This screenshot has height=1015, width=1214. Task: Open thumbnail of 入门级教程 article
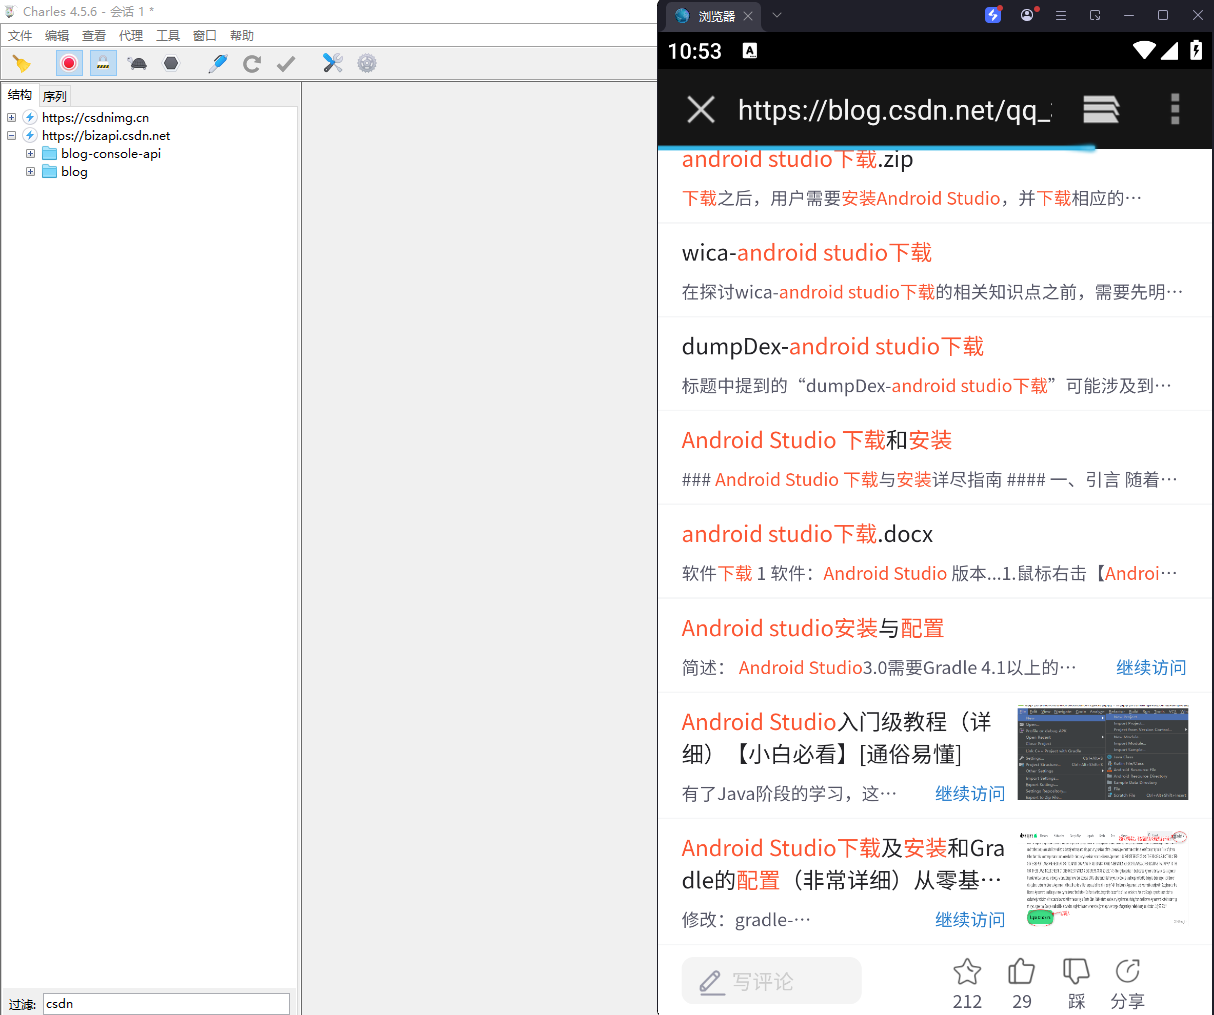1102,753
